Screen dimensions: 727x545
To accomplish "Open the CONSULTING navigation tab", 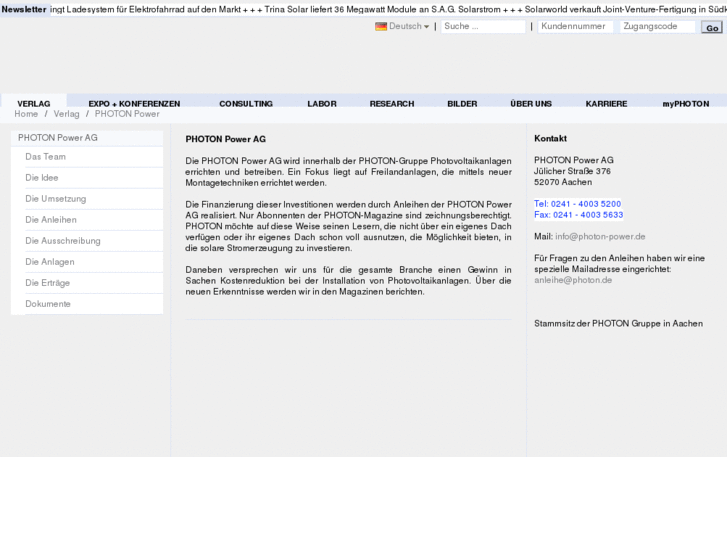I will (x=246, y=103).
